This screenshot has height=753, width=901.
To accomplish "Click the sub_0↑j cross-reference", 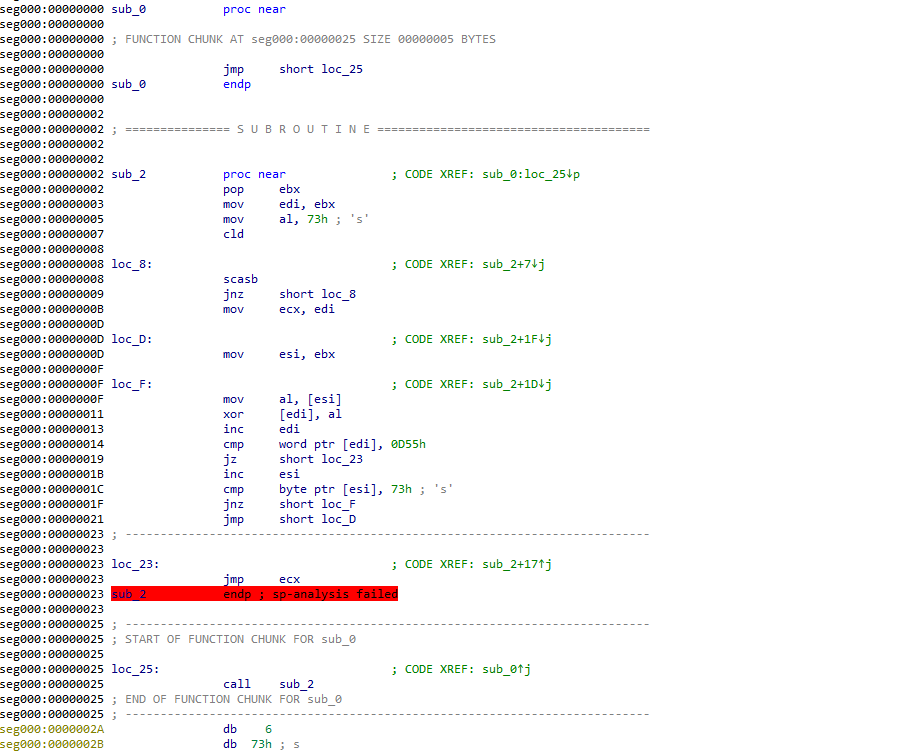I will (x=506, y=669).
